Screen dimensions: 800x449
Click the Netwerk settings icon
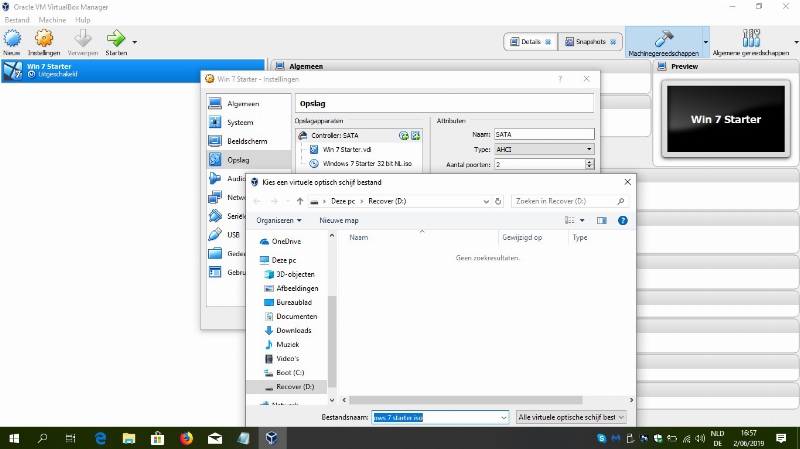click(215, 197)
